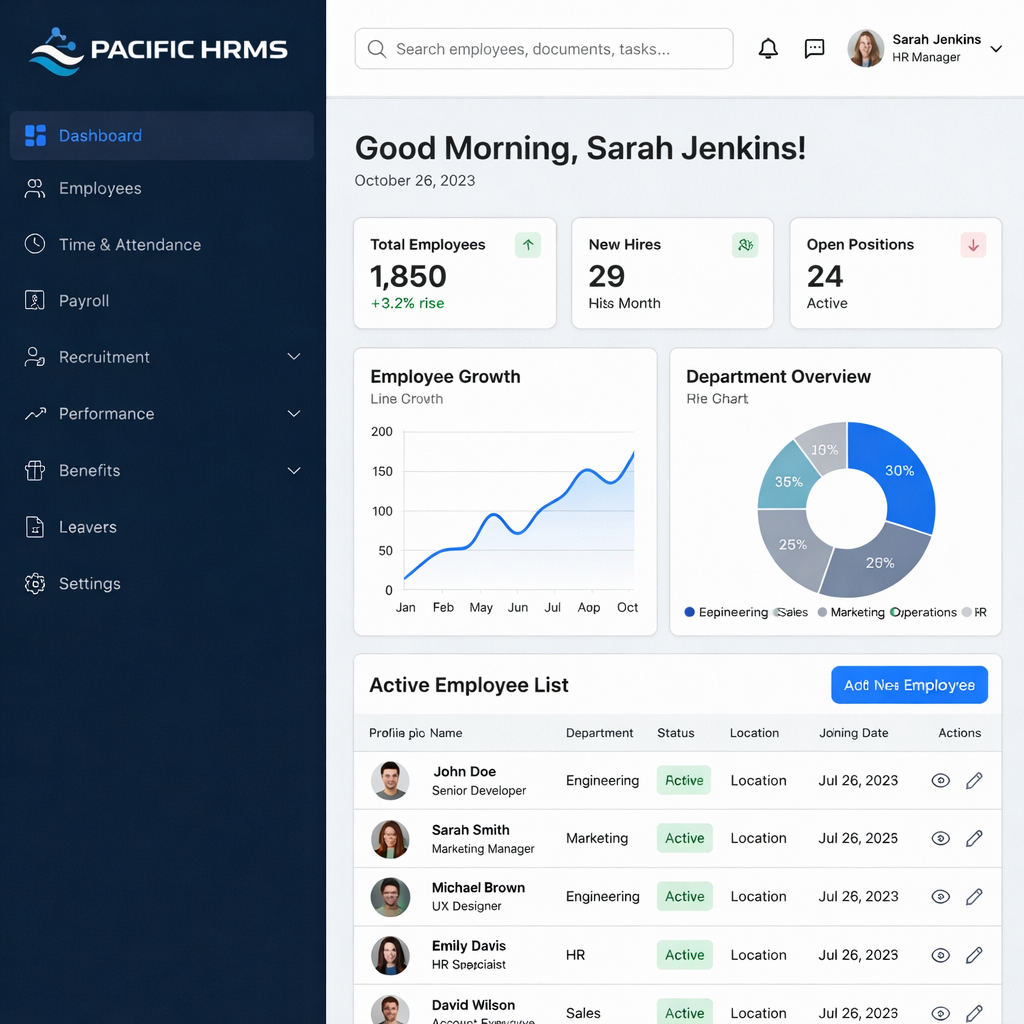Click the Active status badge for Emily Davis
The width and height of the screenshot is (1024, 1024).
(x=684, y=955)
